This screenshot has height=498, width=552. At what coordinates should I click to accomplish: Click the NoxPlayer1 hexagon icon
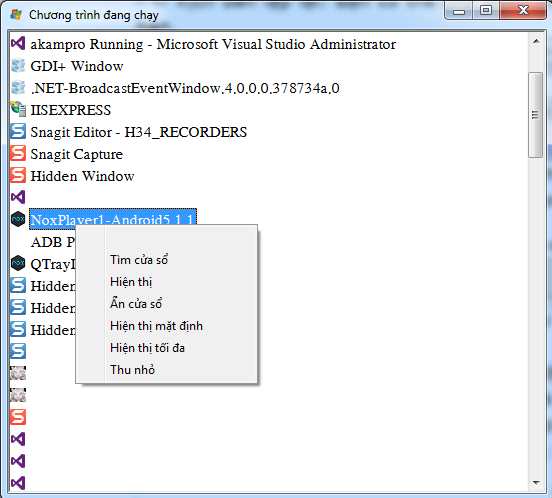point(18,219)
